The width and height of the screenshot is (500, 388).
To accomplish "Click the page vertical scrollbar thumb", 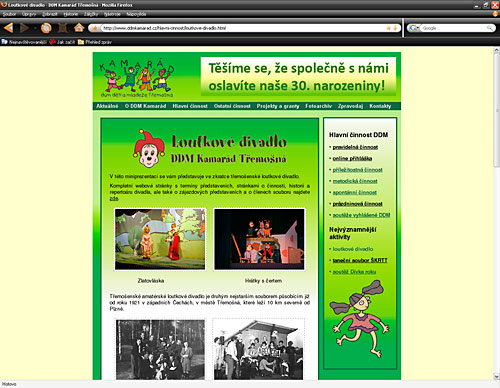I will [x=496, y=110].
